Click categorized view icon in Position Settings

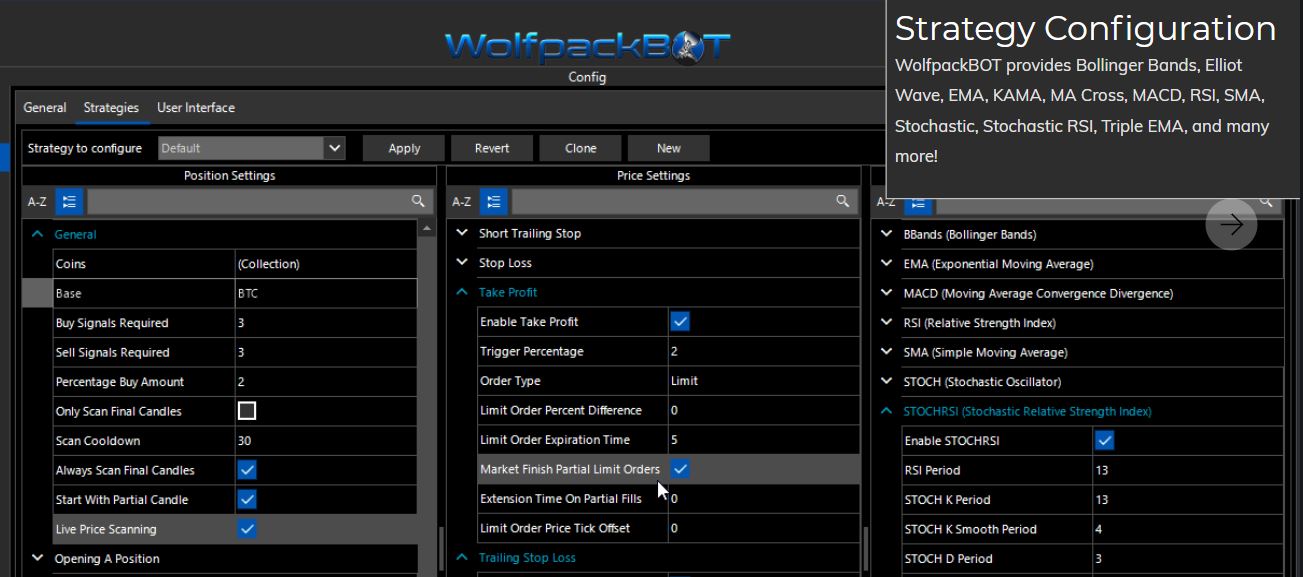pyautogui.click(x=69, y=202)
